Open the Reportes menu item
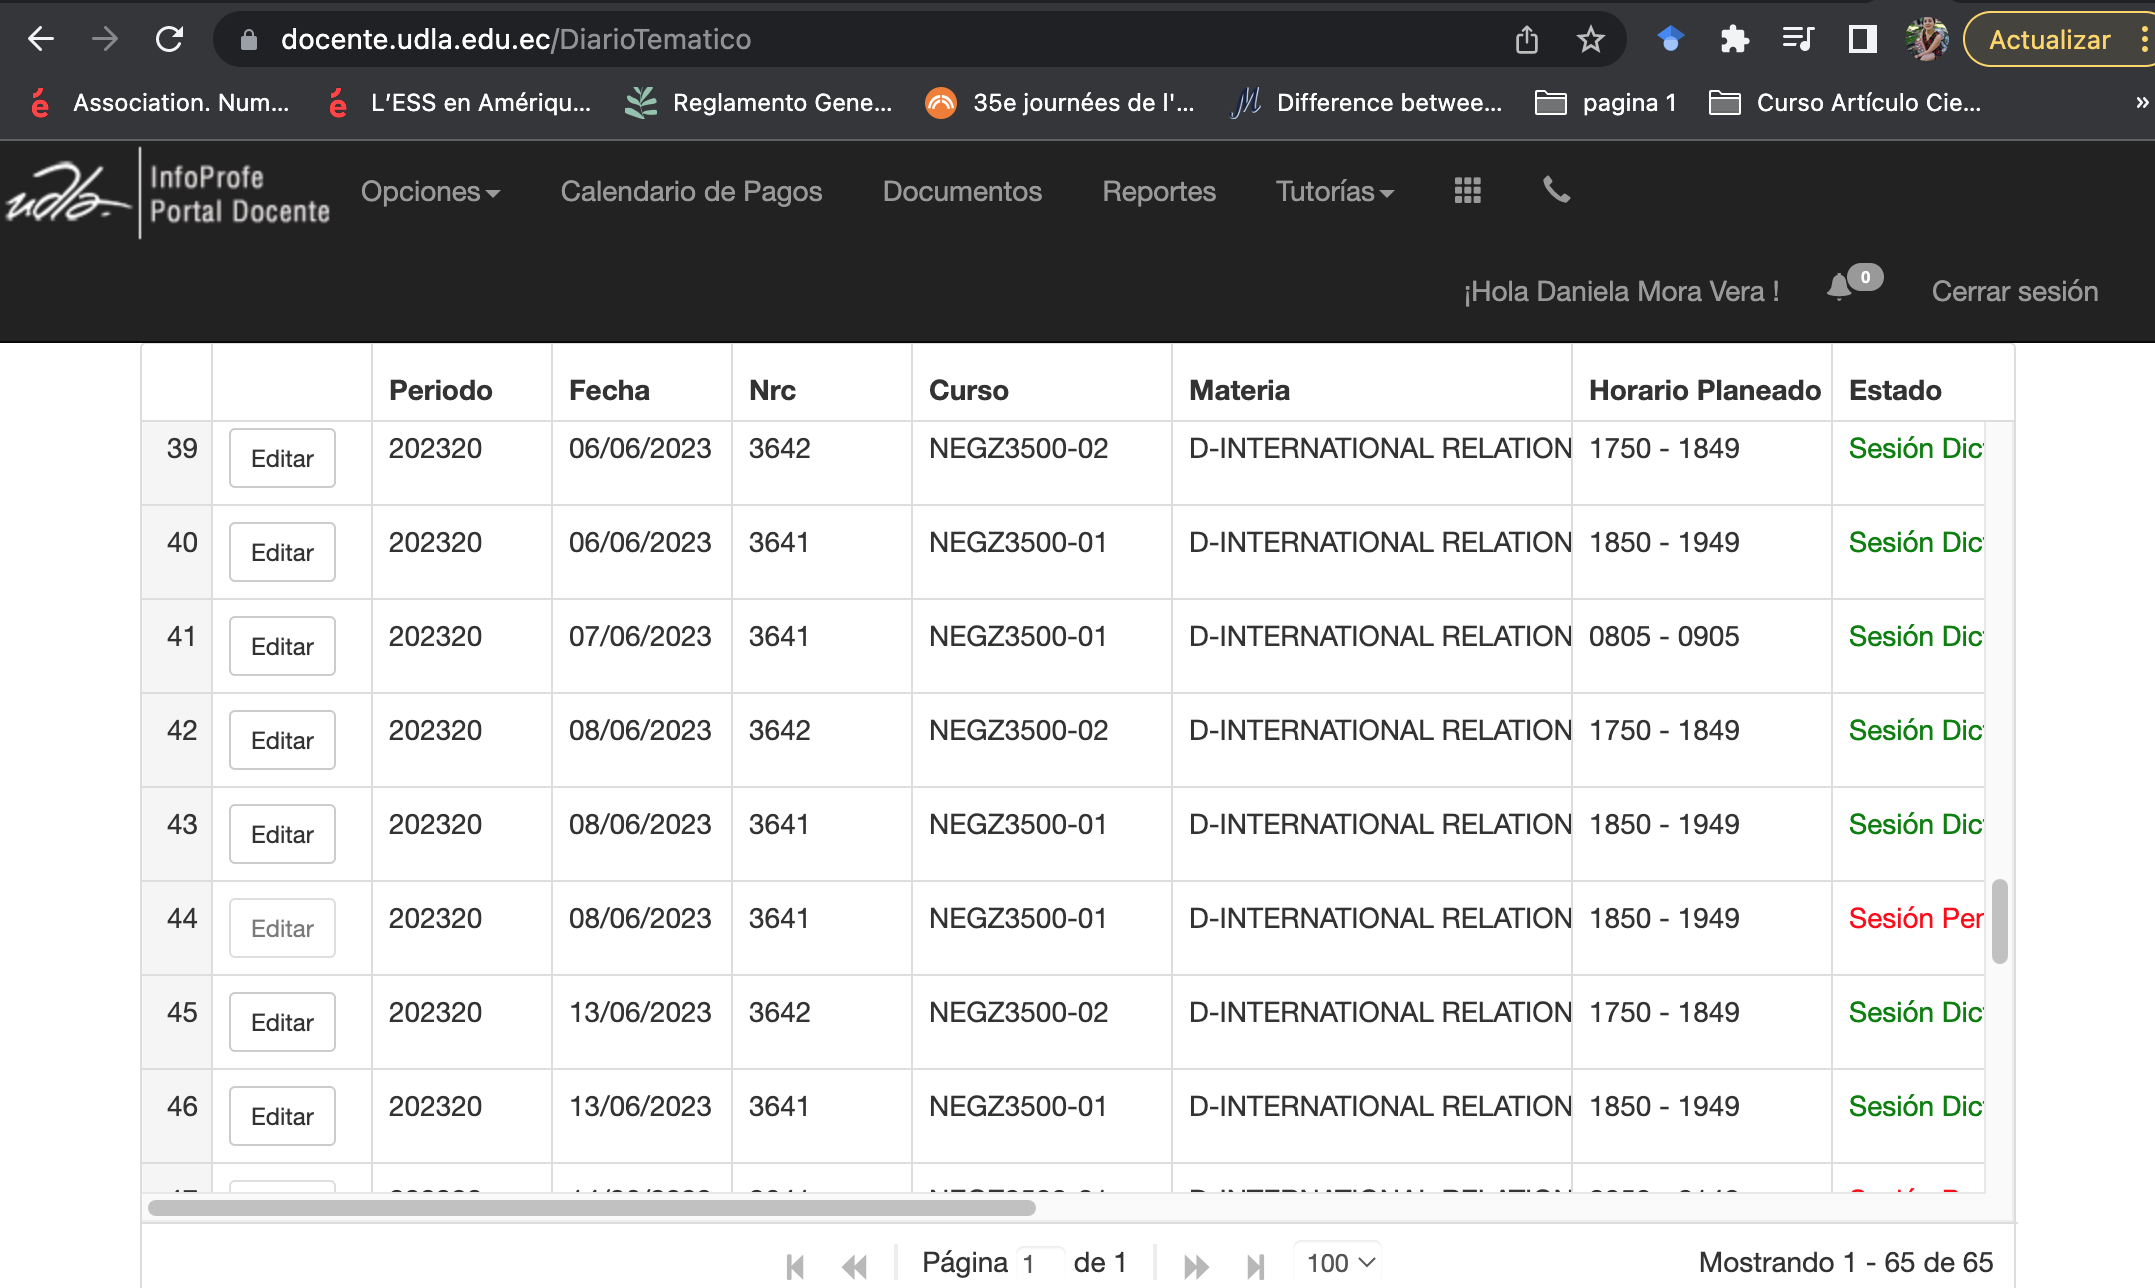Viewport: 2155px width, 1288px height. pyautogui.click(x=1158, y=191)
